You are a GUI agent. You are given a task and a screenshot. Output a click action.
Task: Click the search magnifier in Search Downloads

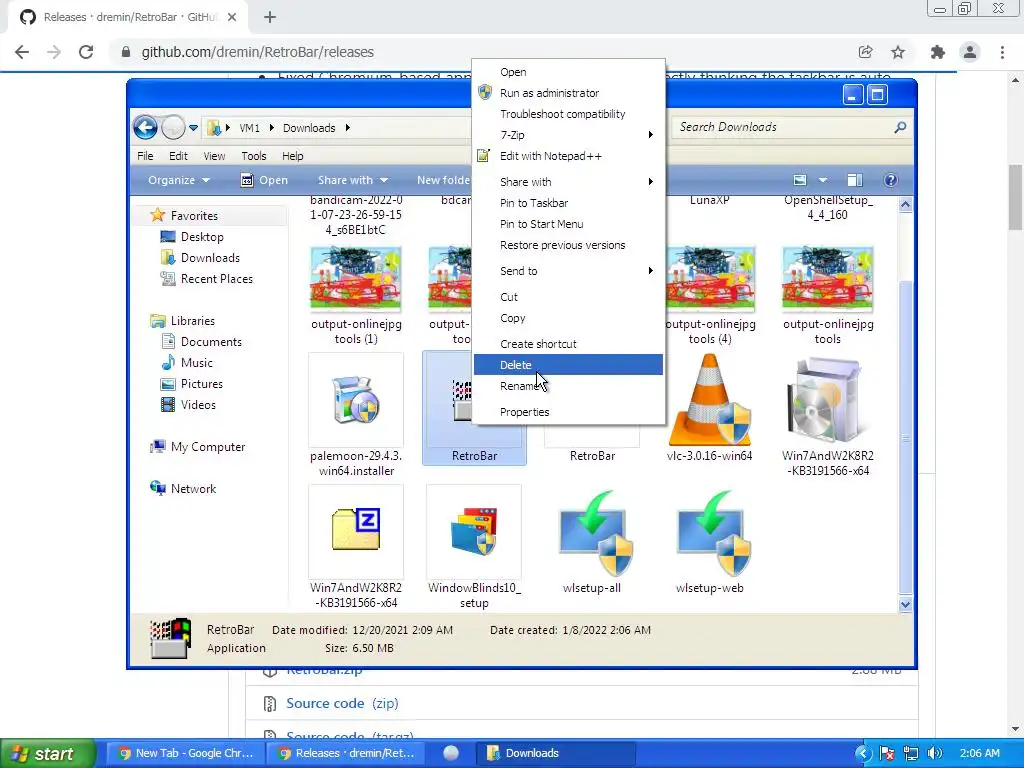900,127
